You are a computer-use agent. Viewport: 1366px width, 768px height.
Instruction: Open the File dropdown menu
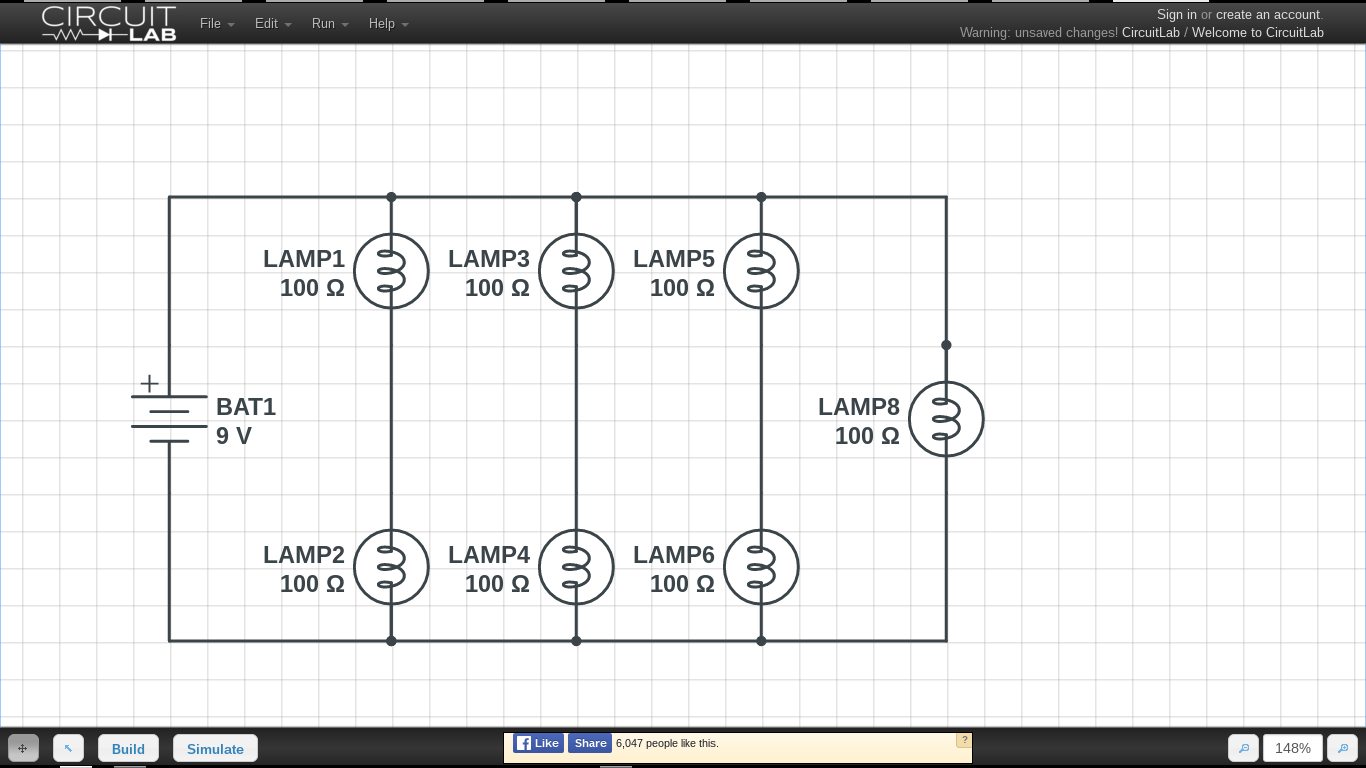216,23
